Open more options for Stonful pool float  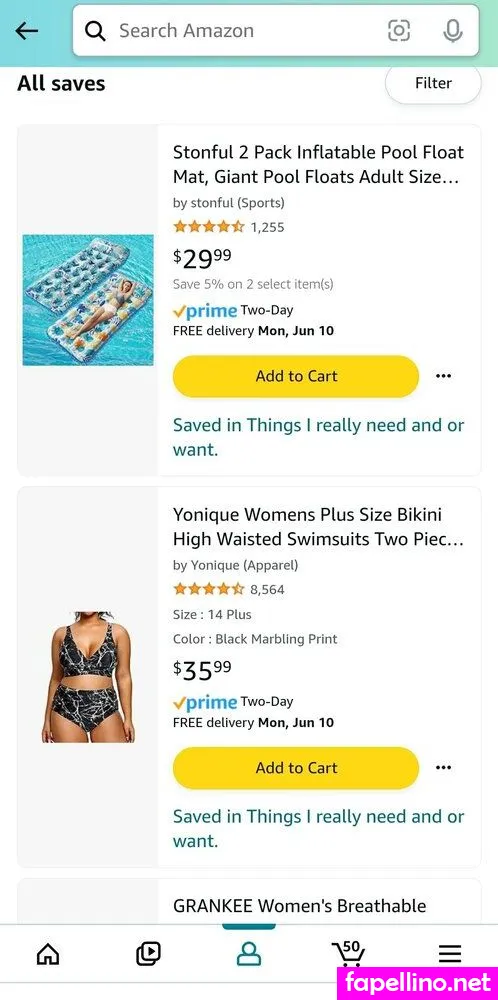(443, 376)
